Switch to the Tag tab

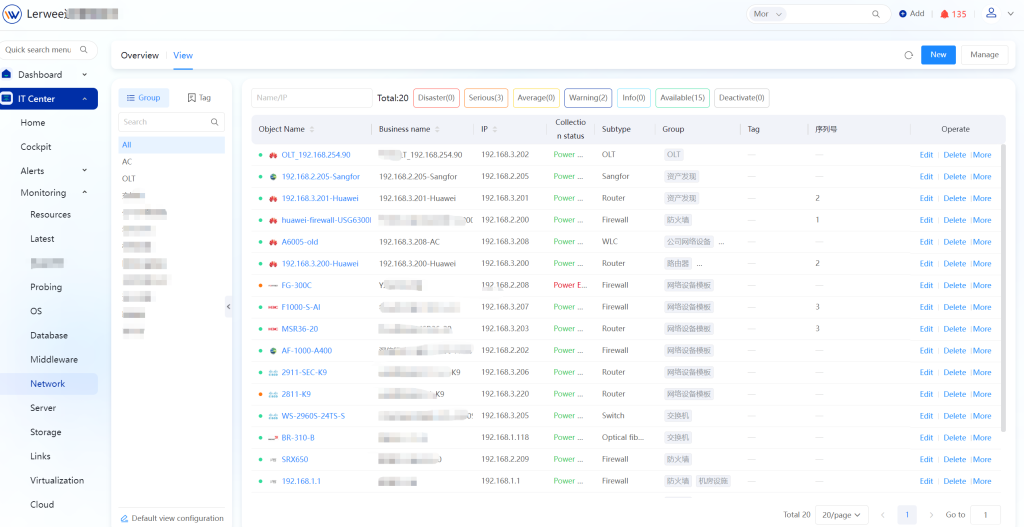pyautogui.click(x=198, y=98)
